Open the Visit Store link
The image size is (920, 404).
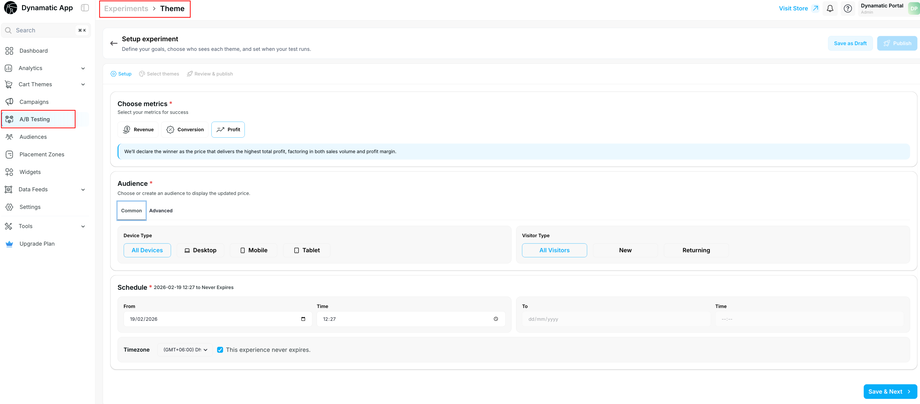[798, 9]
